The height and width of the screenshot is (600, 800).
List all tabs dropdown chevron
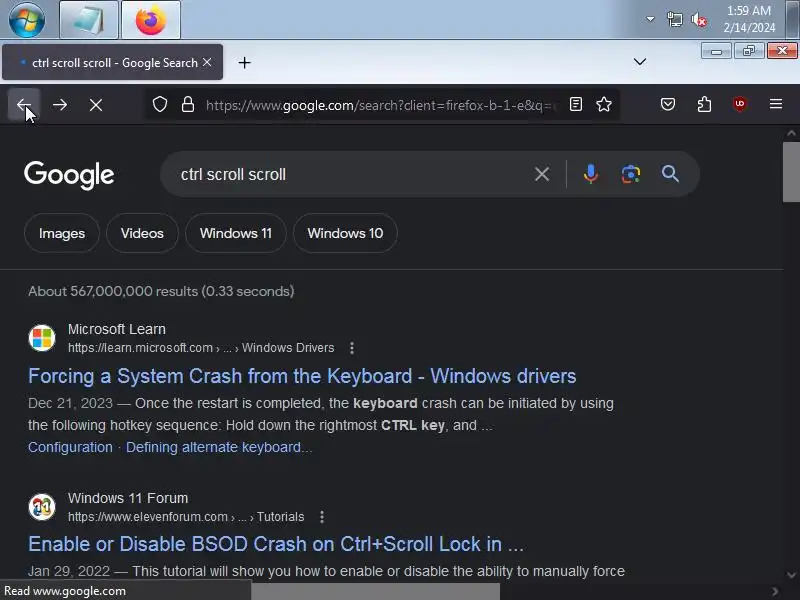(x=640, y=62)
